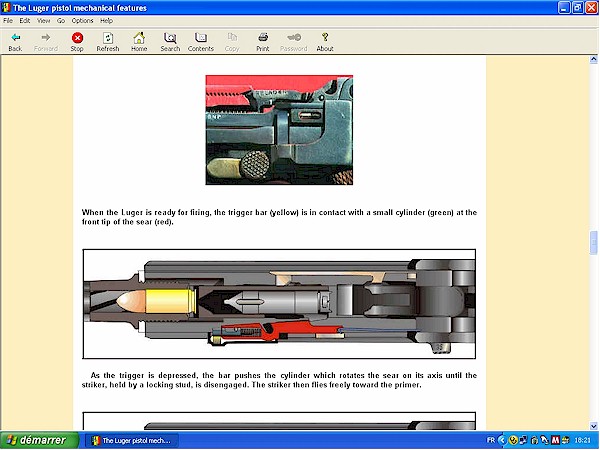Click the démarrer Start button

coord(39,440)
